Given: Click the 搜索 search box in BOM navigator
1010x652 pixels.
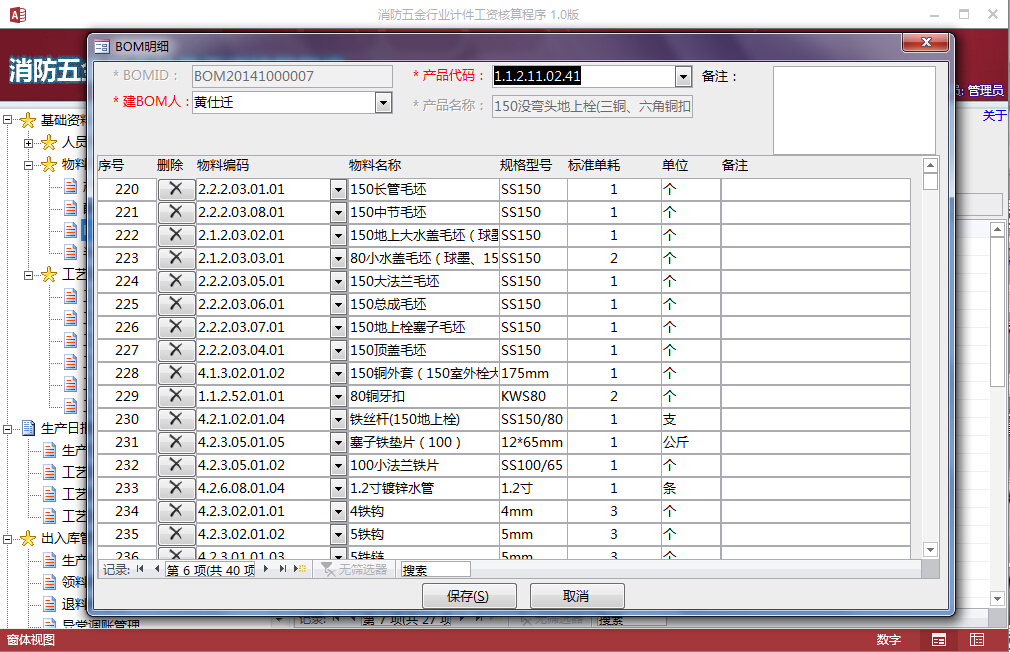Looking at the screenshot, I should coord(435,570).
